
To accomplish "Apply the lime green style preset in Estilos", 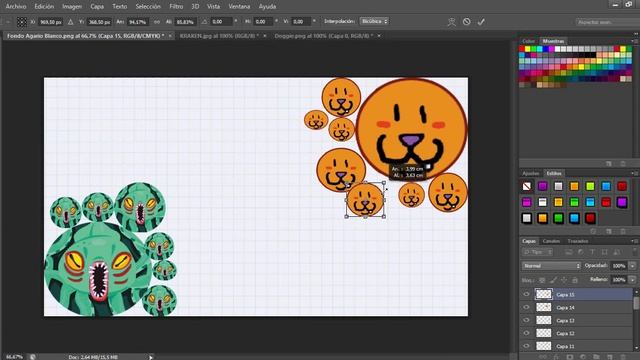I will [590, 187].
